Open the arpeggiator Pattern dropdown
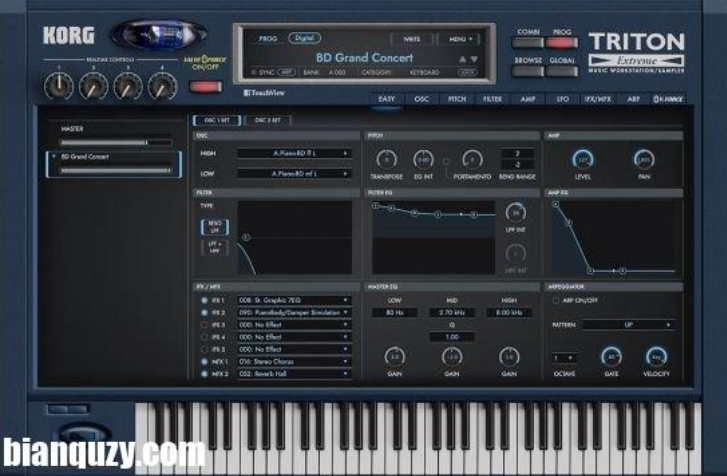This screenshot has height=476, width=727. 628,325
